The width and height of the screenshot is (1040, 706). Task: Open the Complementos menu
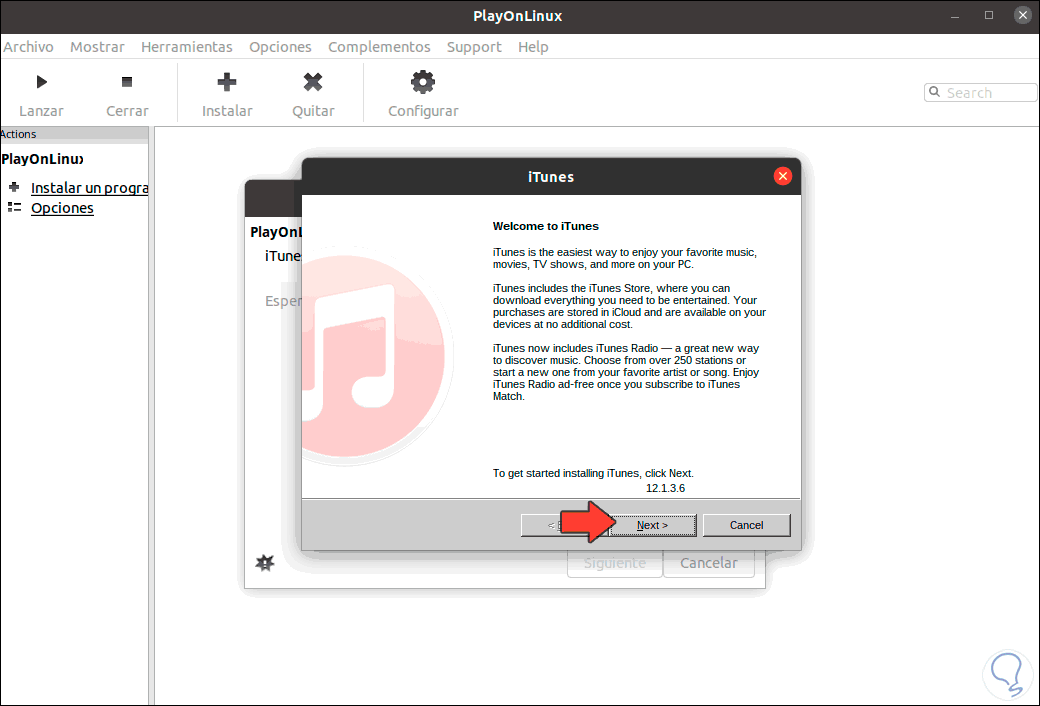(379, 47)
